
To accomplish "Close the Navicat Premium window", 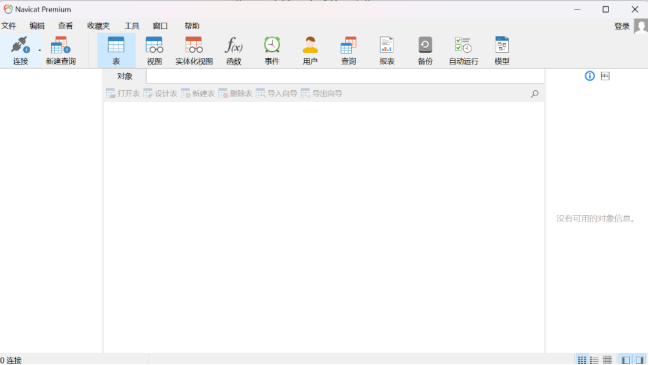I will point(635,9).
